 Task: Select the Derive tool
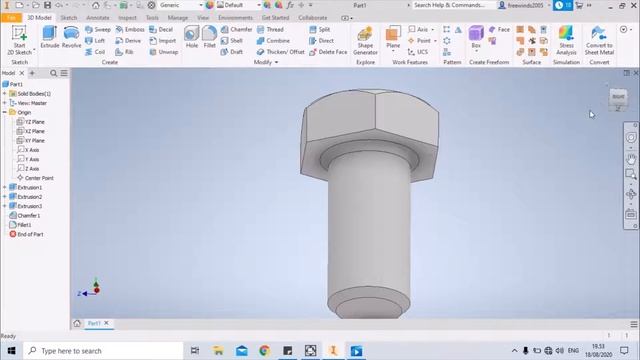[x=128, y=40]
